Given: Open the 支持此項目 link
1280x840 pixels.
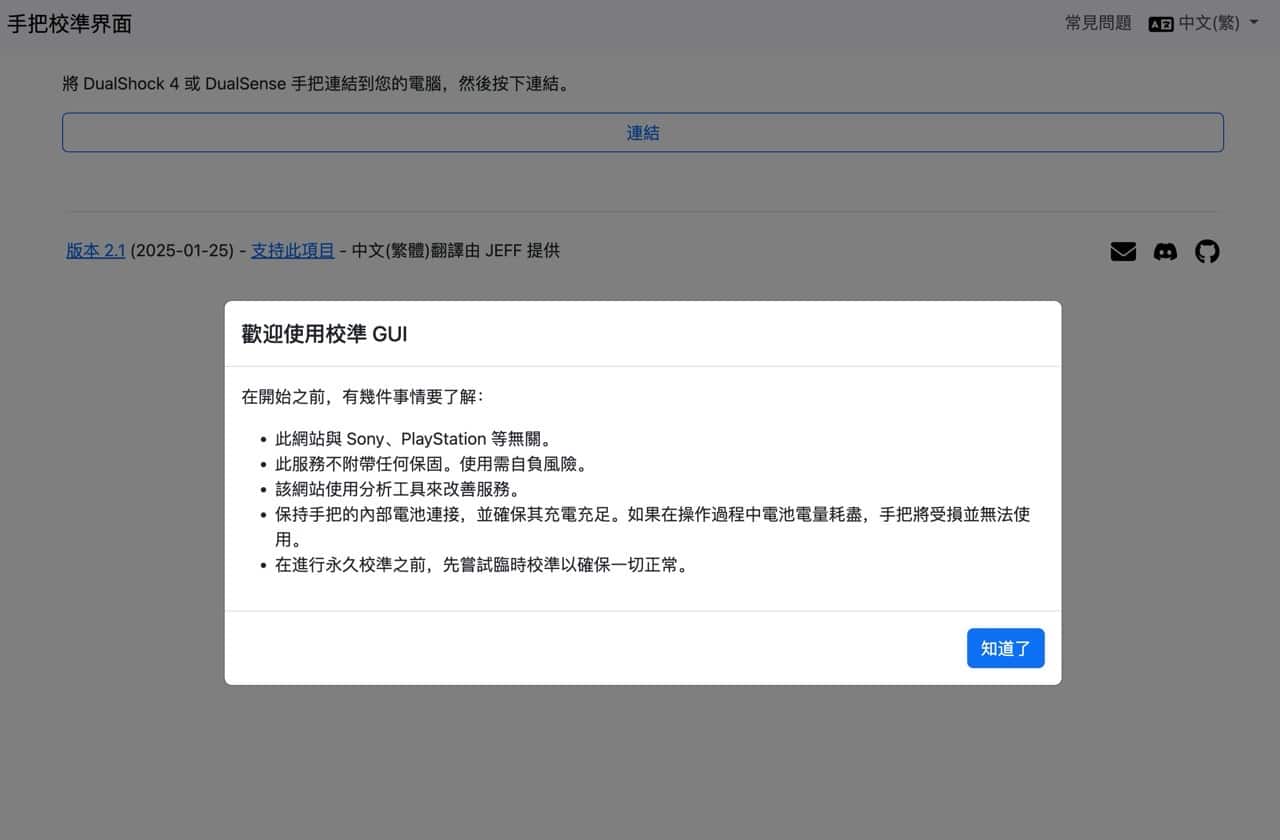Looking at the screenshot, I should [293, 251].
